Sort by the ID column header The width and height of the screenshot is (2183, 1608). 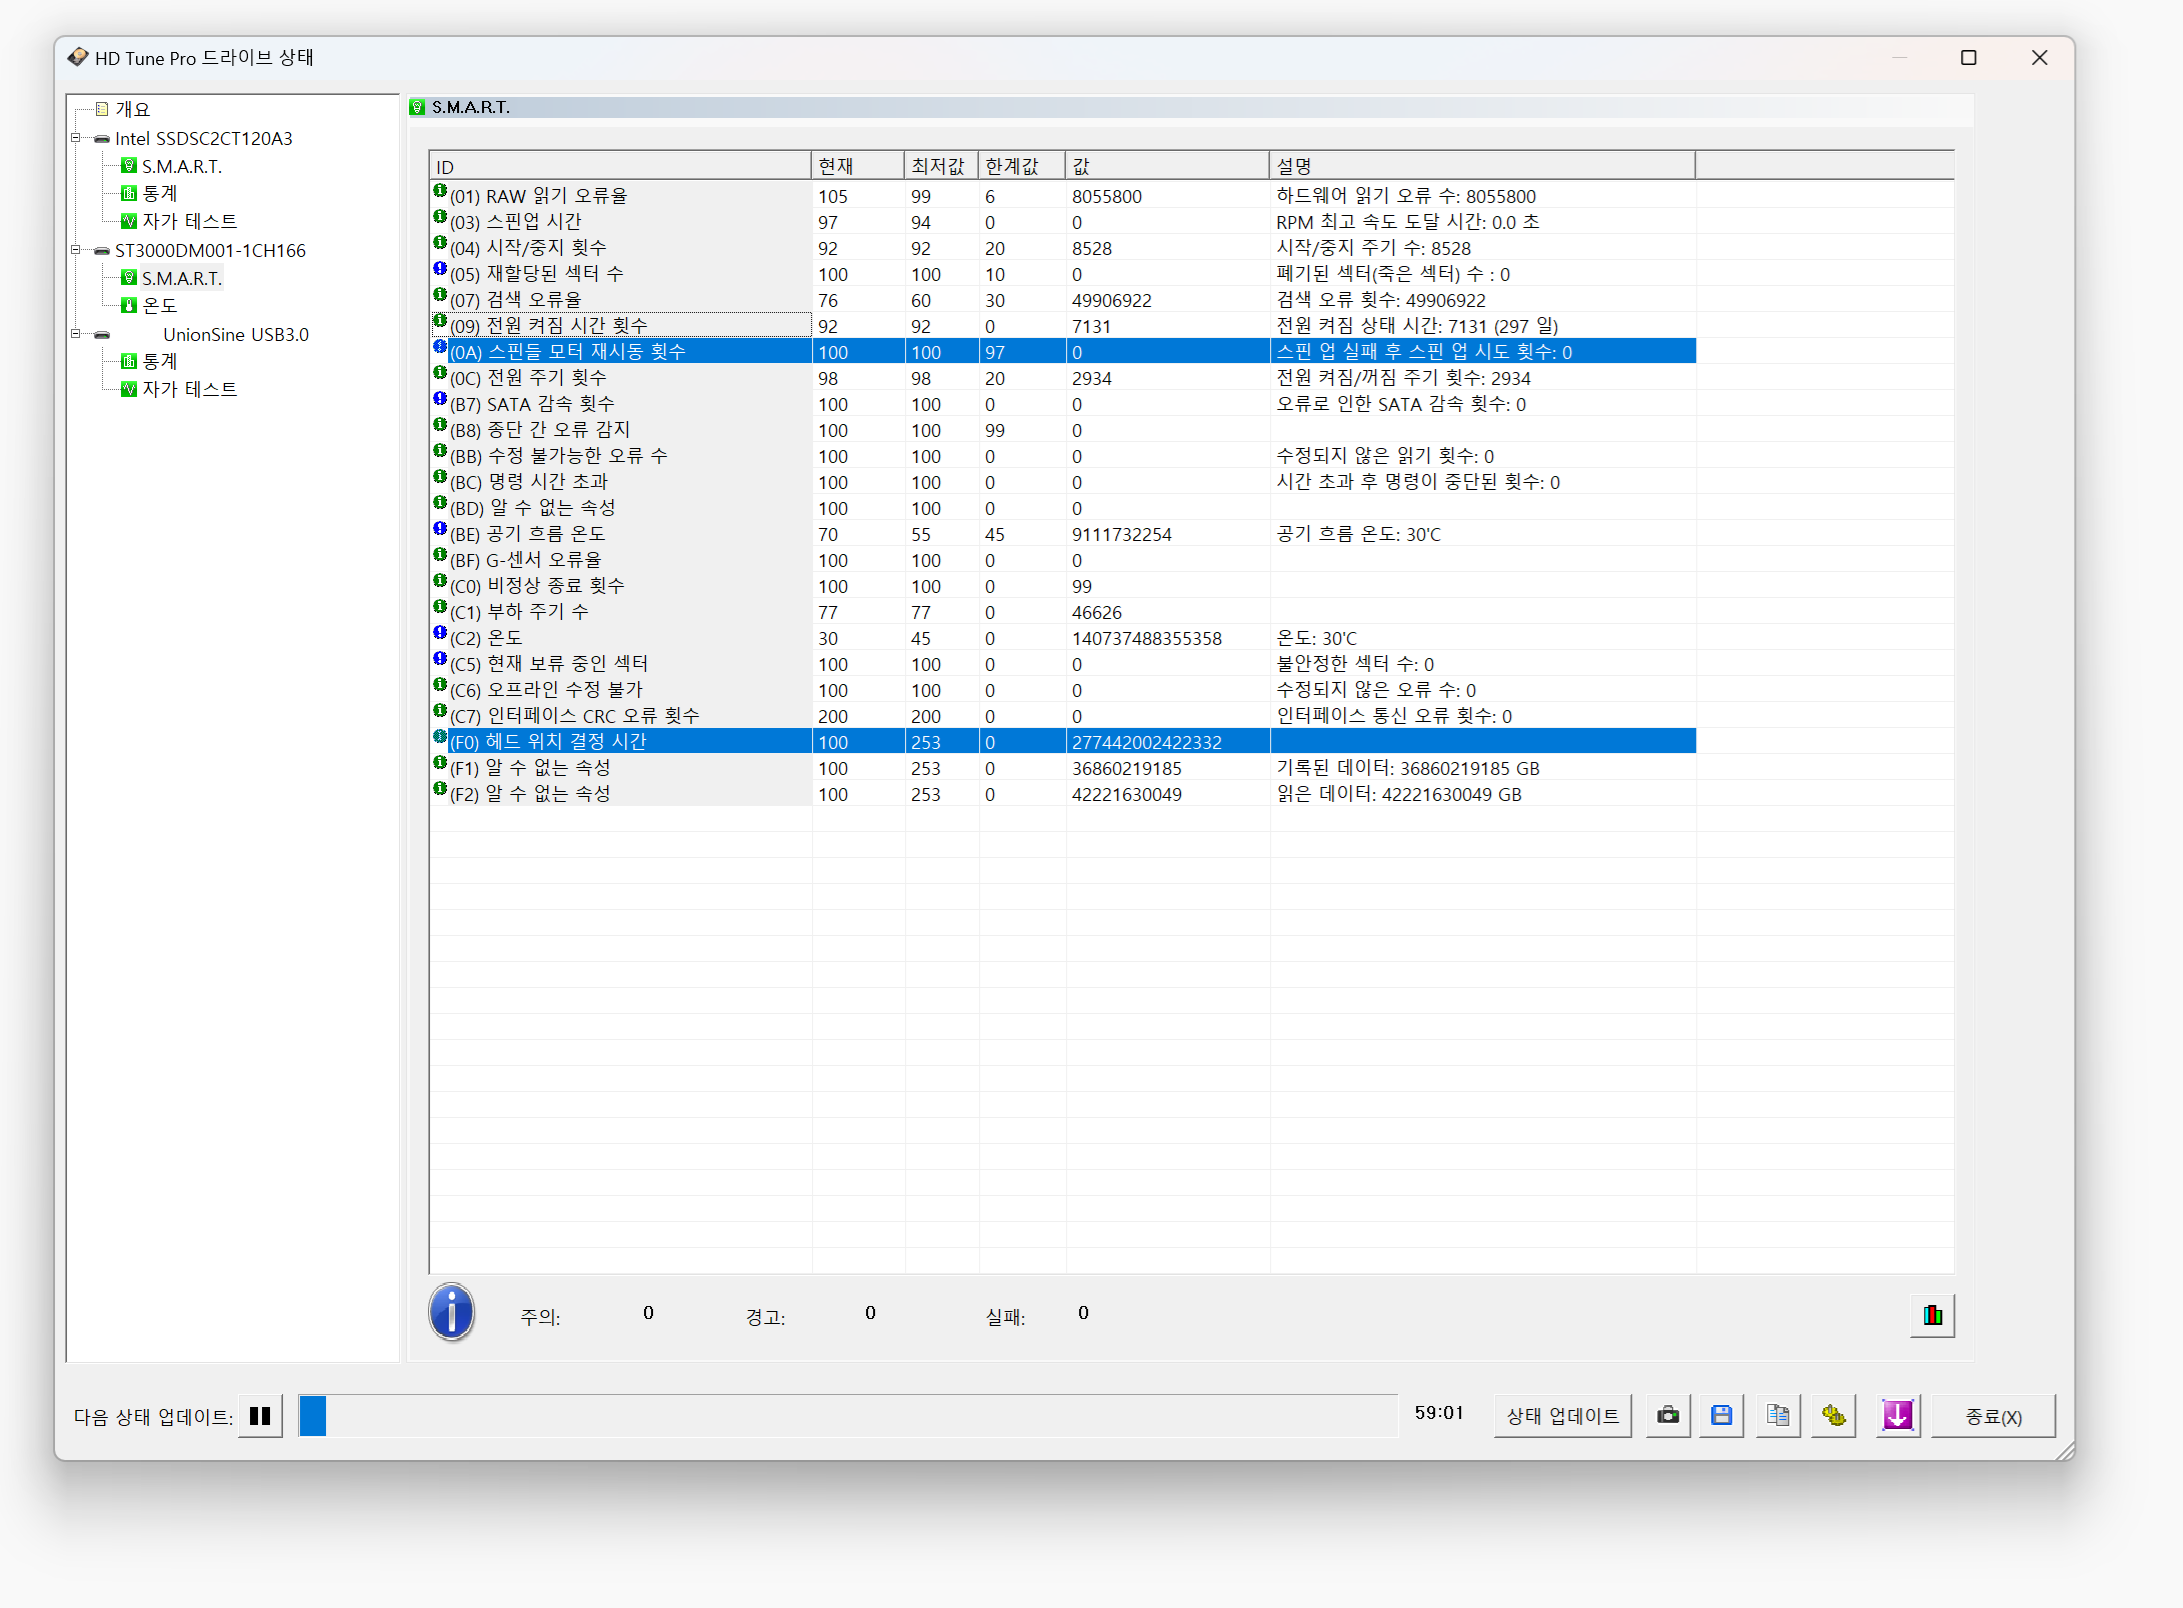pyautogui.click(x=620, y=166)
